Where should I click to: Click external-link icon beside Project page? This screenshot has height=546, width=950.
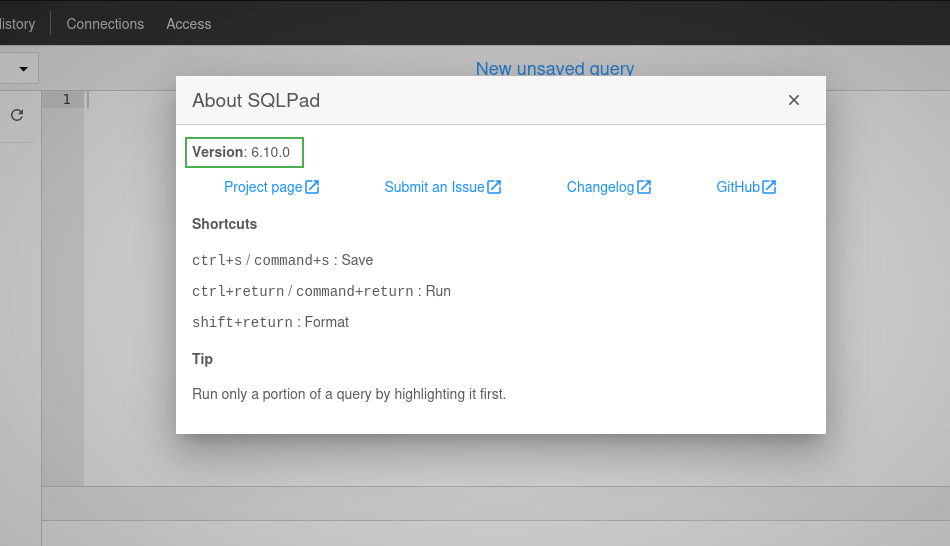pos(312,187)
